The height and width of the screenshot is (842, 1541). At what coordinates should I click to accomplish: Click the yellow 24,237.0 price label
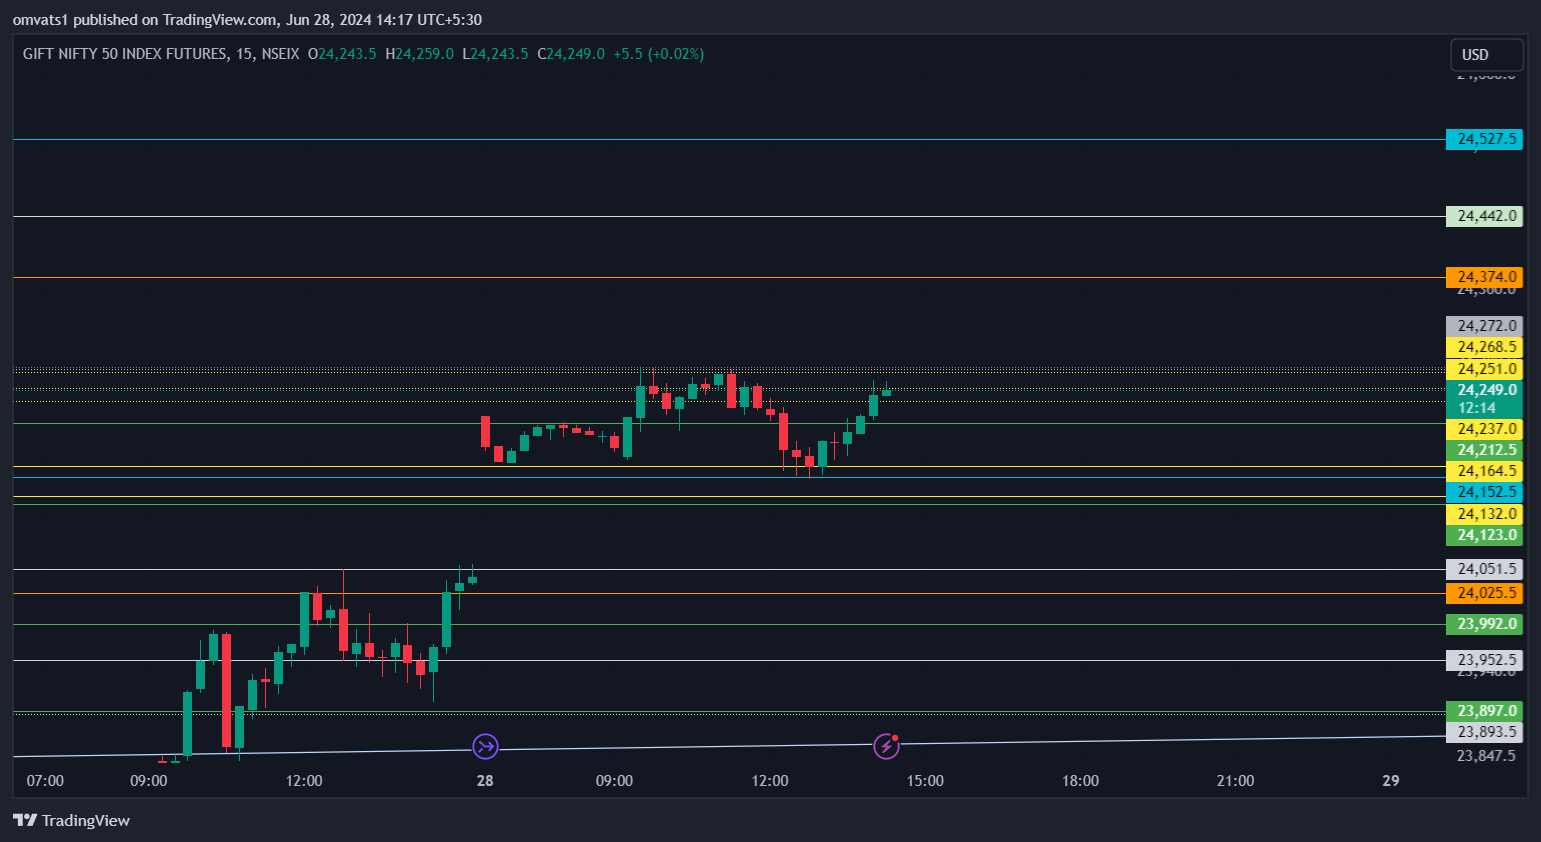[x=1484, y=429]
